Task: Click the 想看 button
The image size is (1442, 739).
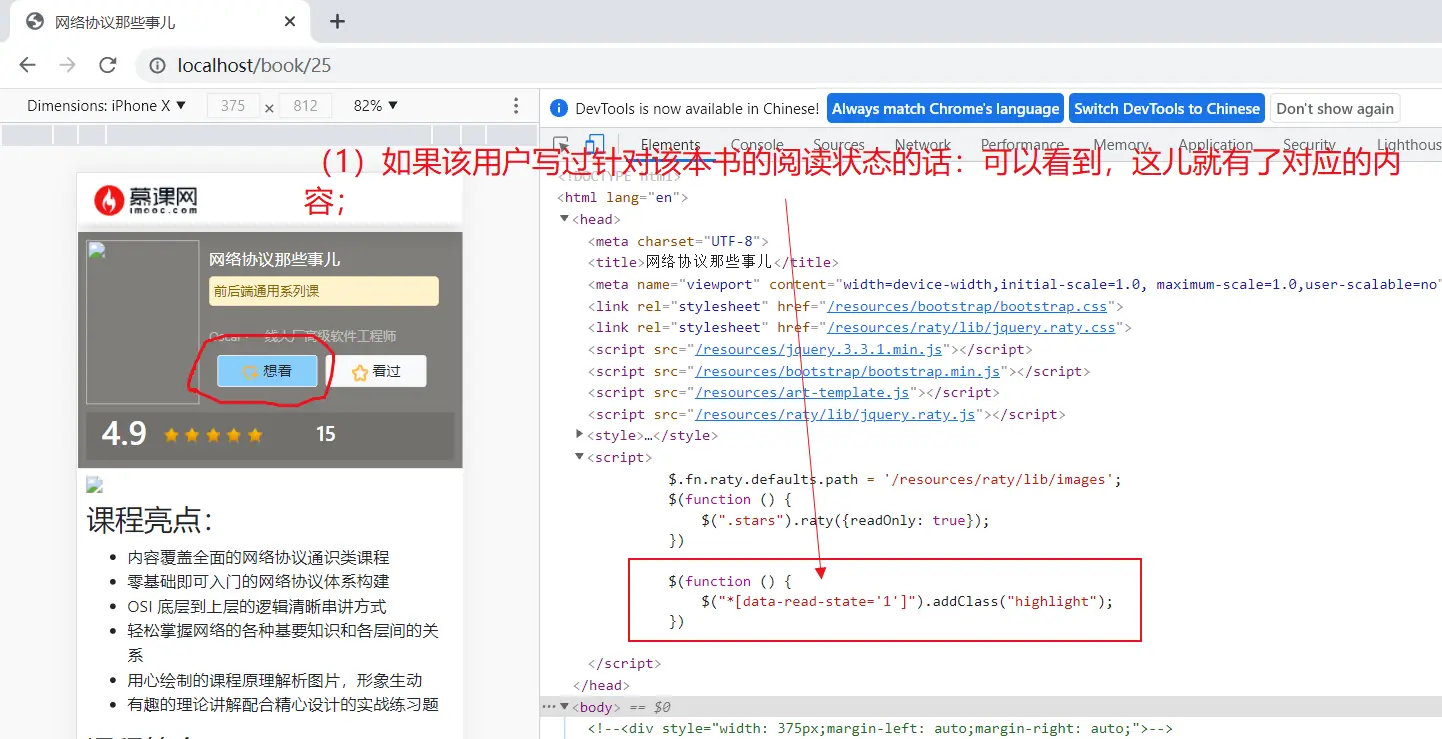Action: (x=267, y=371)
